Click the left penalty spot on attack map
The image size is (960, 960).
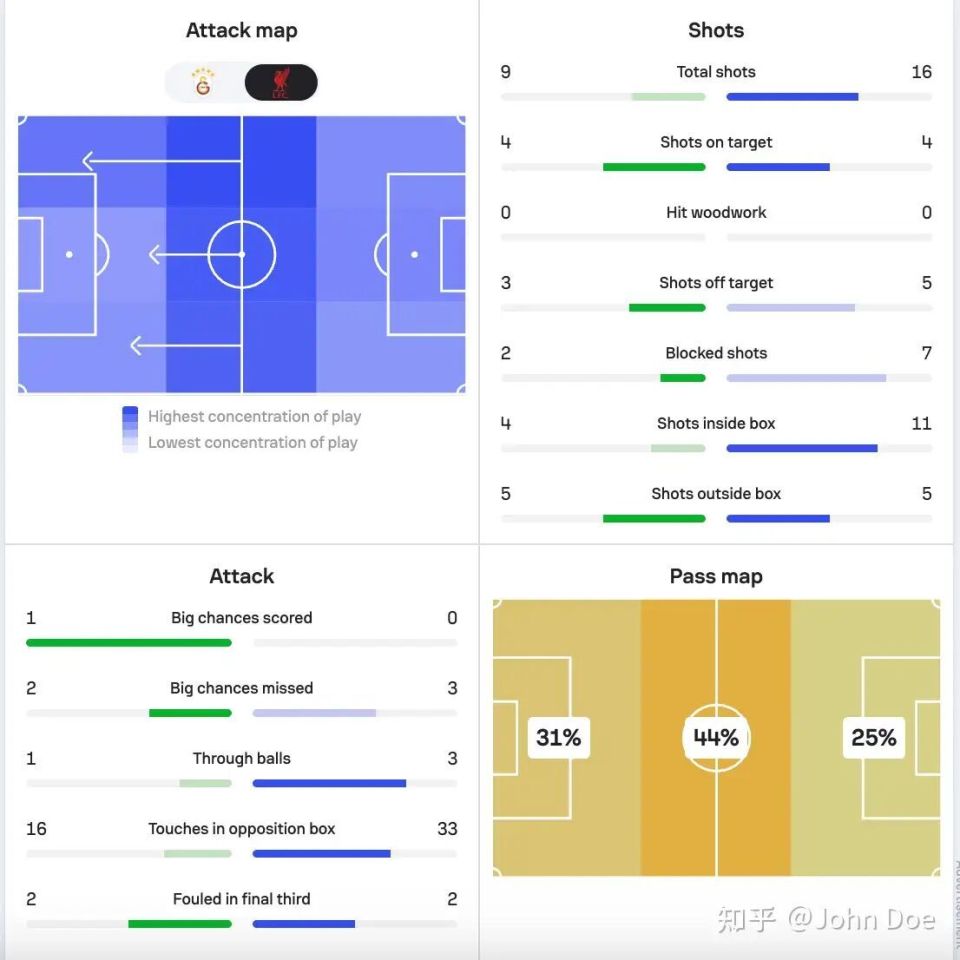69,255
